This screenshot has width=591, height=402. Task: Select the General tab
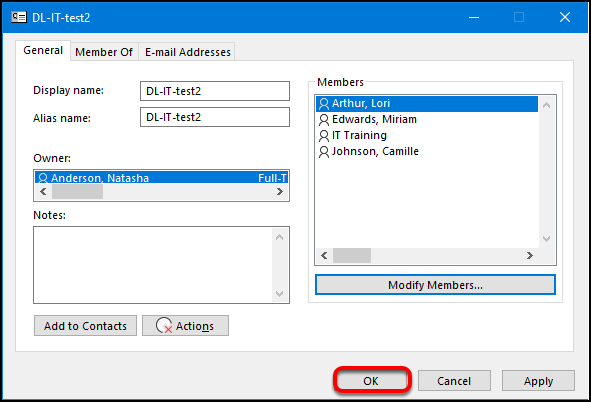click(x=43, y=50)
